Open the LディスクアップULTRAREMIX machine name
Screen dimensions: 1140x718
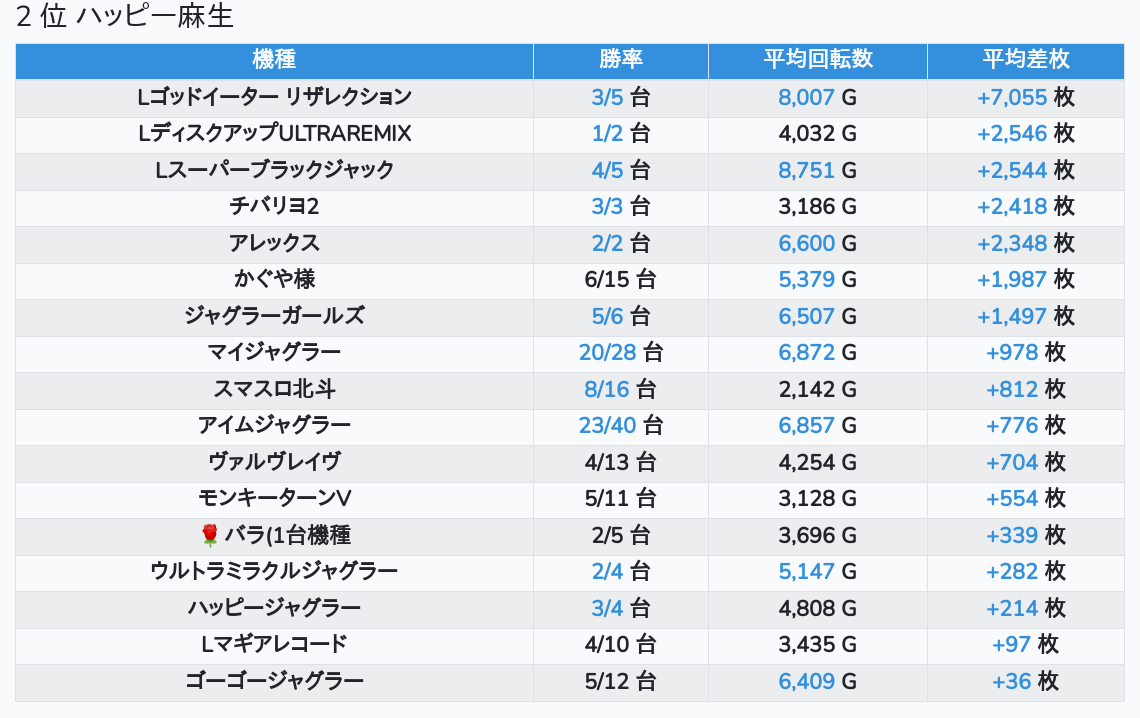tap(274, 134)
